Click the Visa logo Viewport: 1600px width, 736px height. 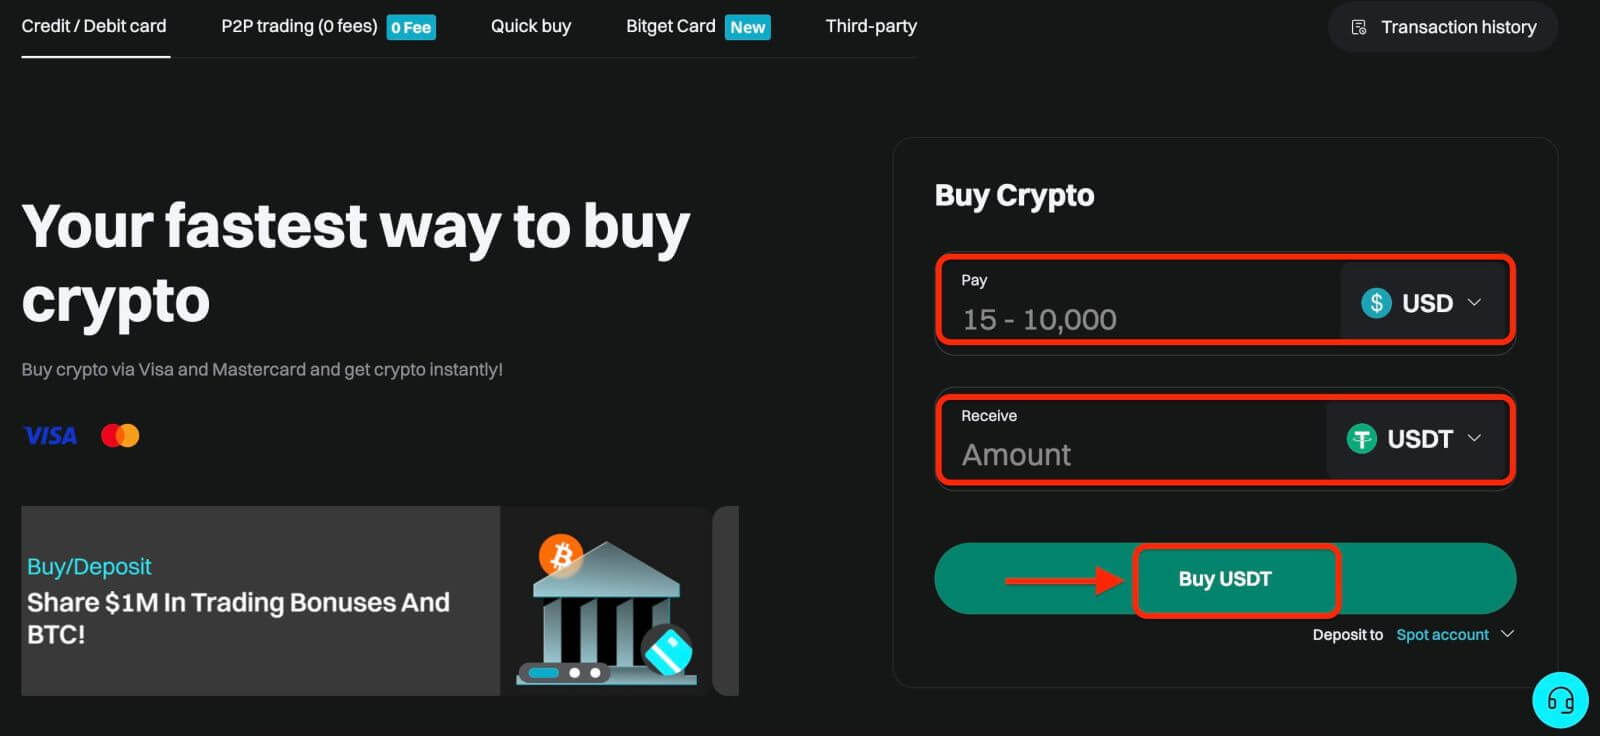click(x=50, y=436)
